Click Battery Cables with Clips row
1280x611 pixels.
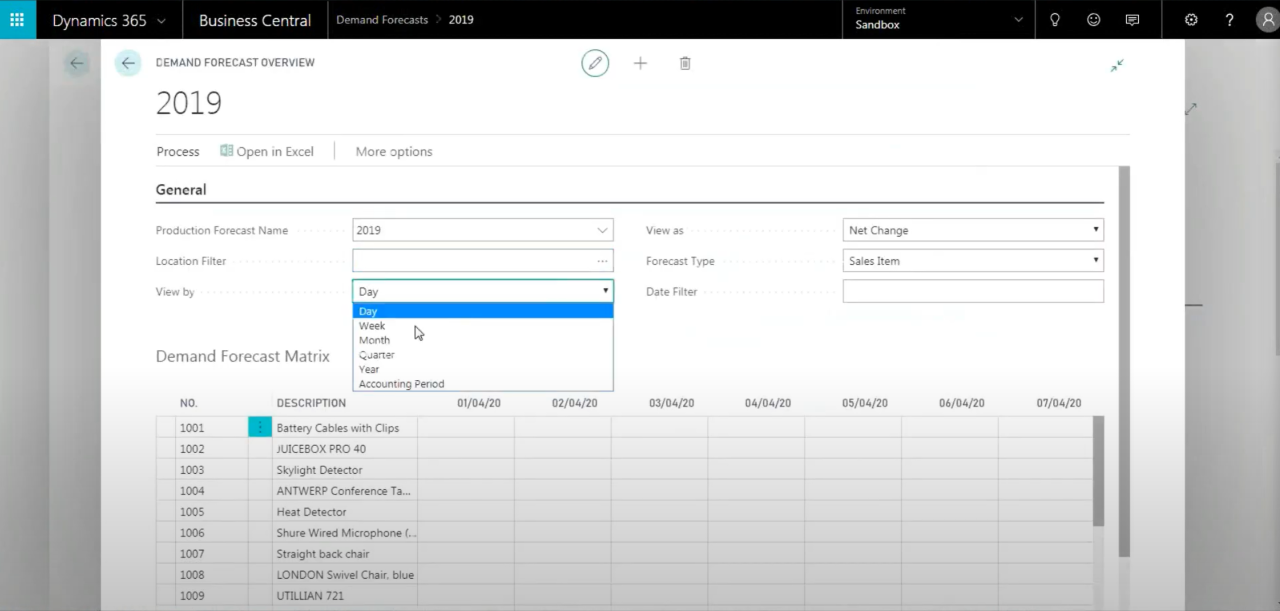click(x=624, y=427)
